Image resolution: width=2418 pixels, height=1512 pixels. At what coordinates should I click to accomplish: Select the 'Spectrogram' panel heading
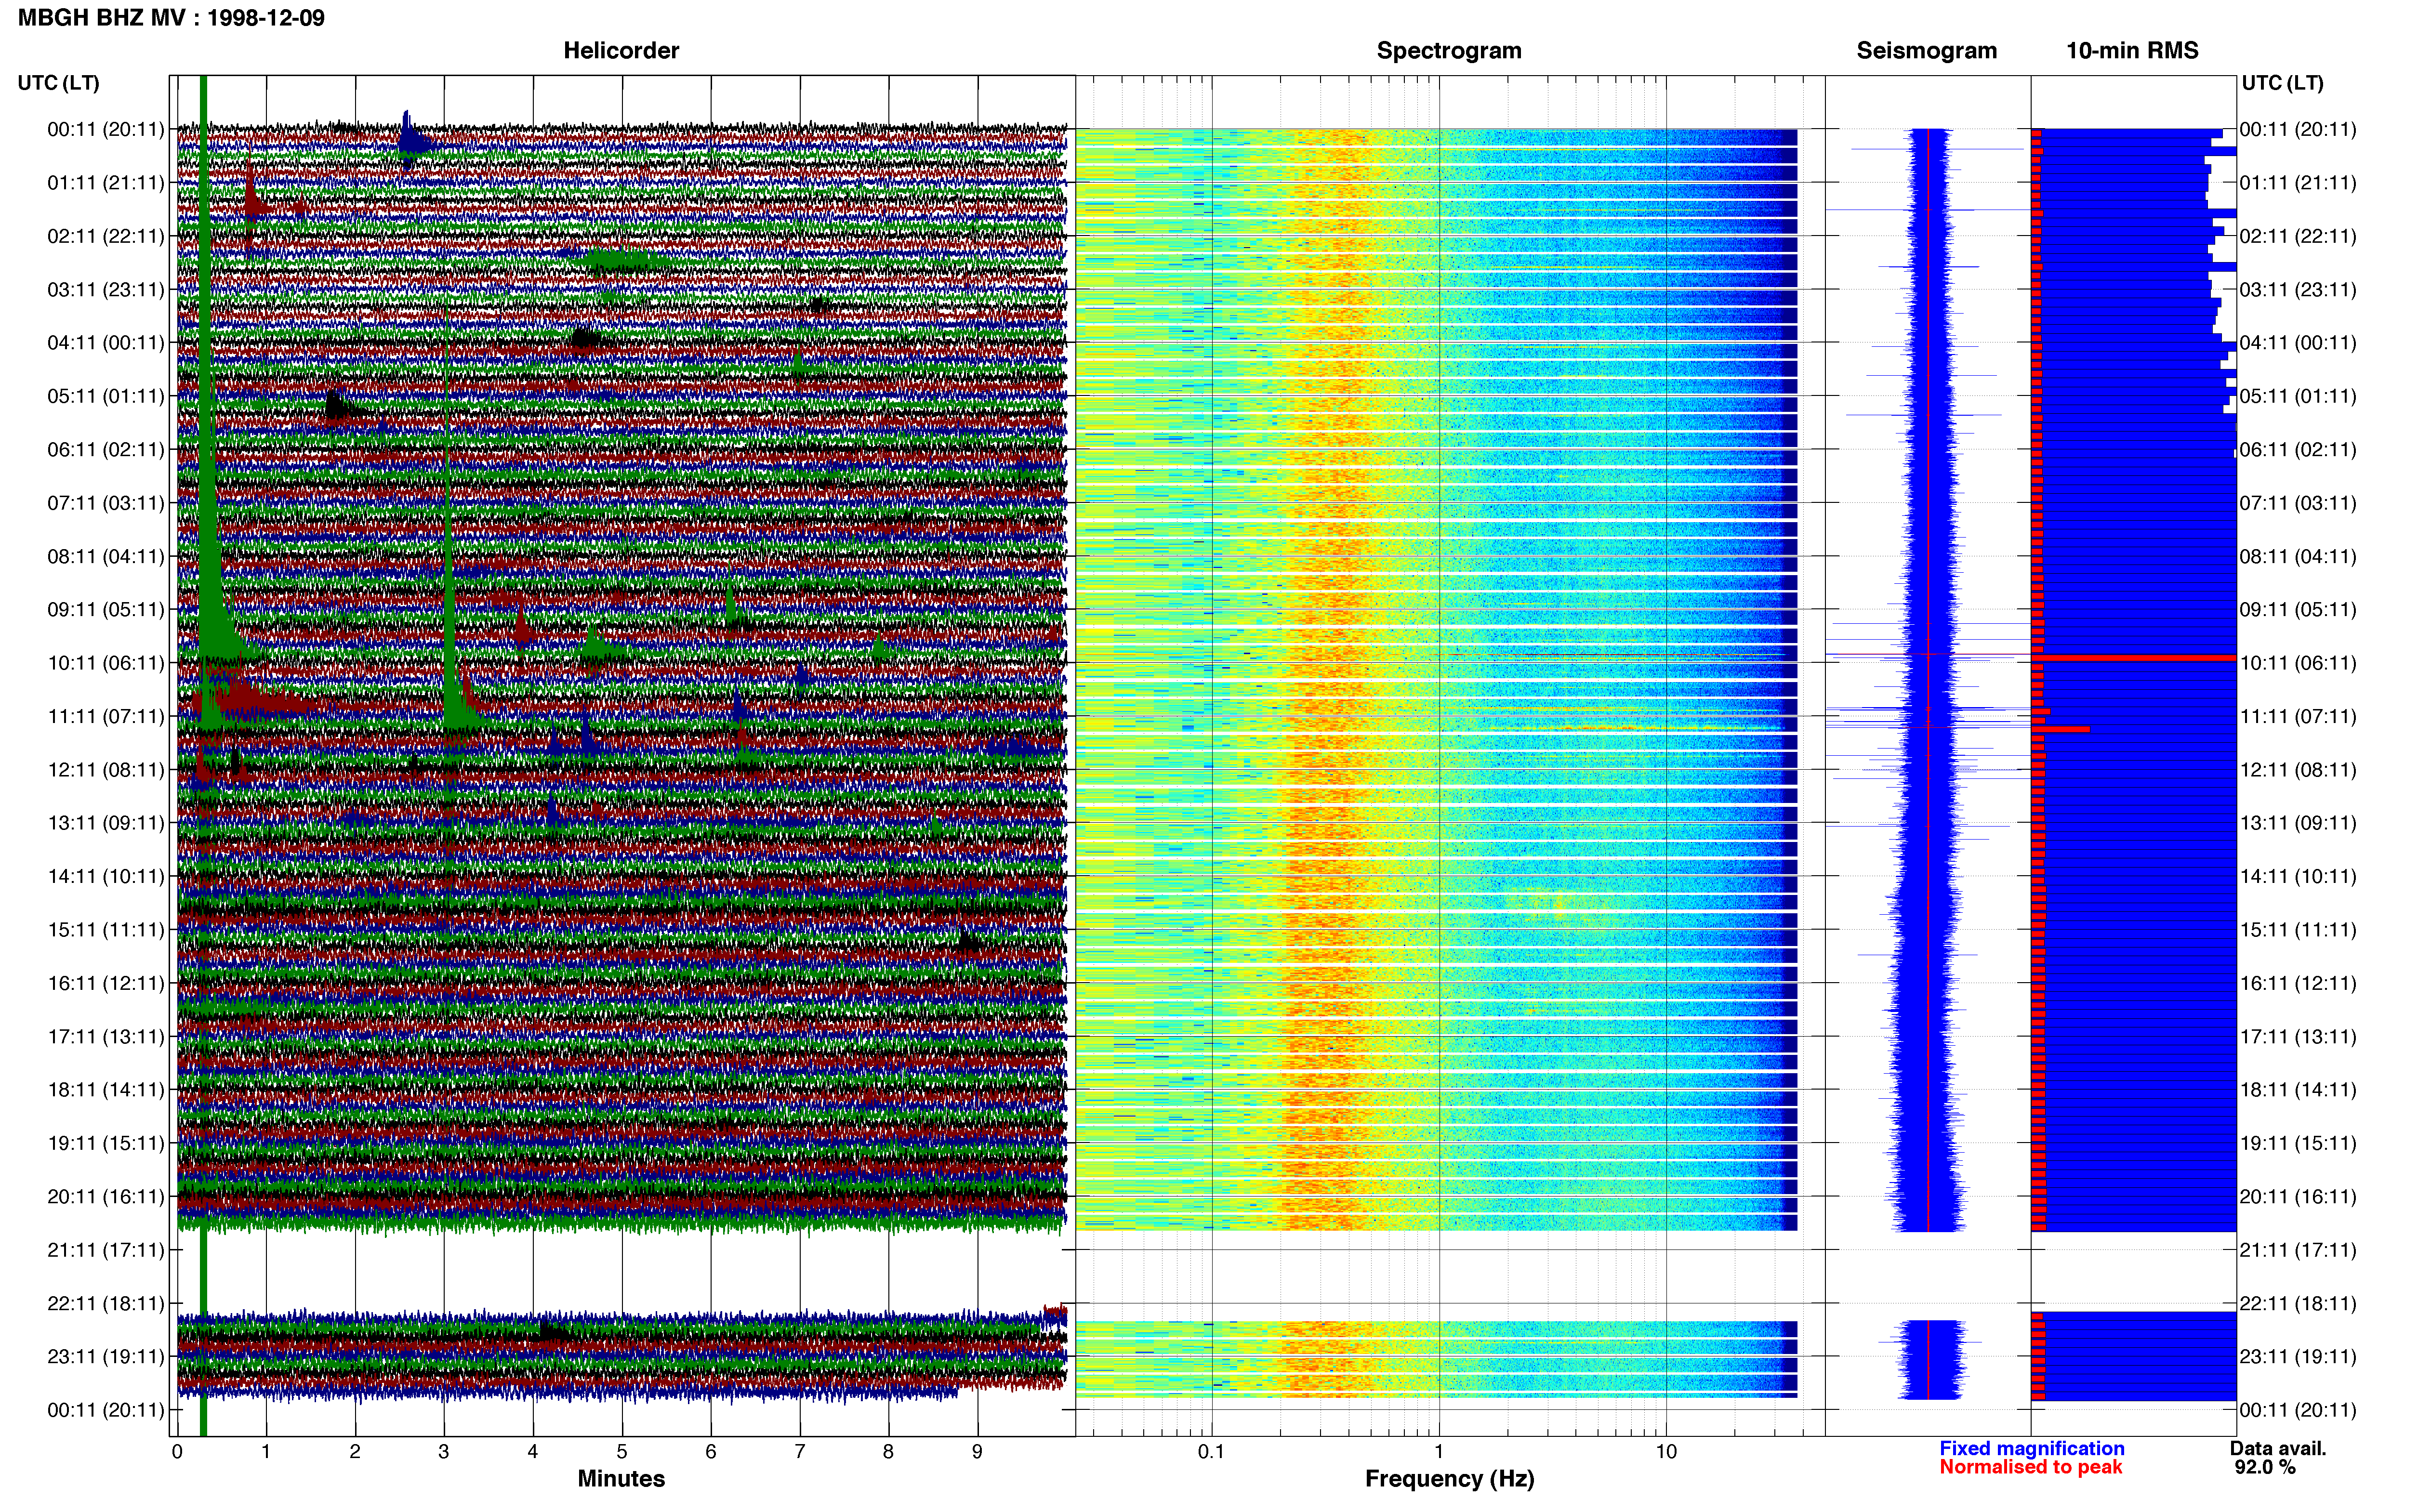click(x=1449, y=50)
